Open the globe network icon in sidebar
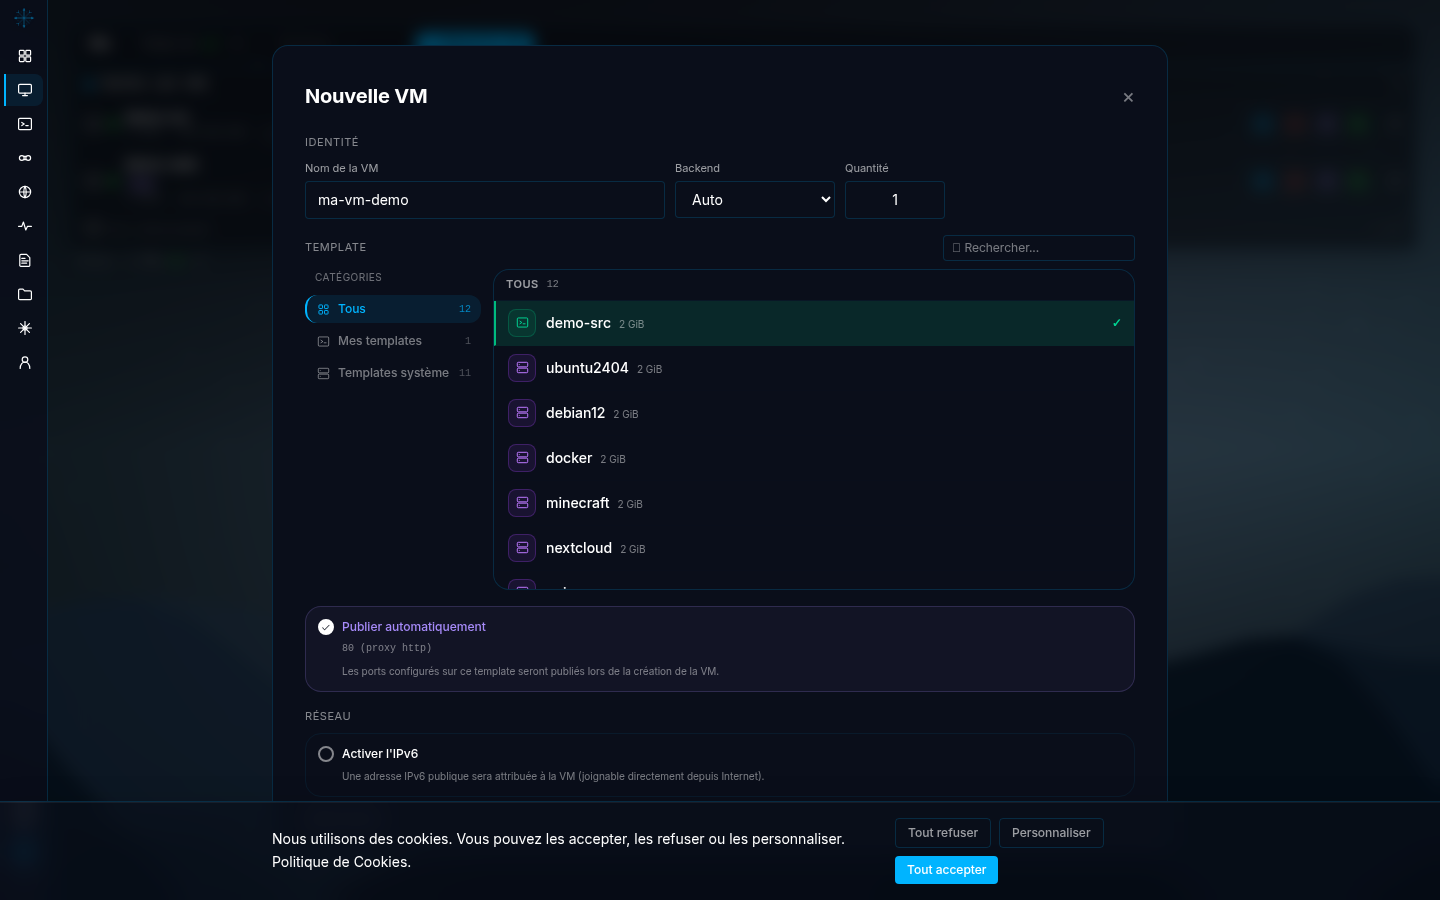1440x900 pixels. pyautogui.click(x=25, y=192)
